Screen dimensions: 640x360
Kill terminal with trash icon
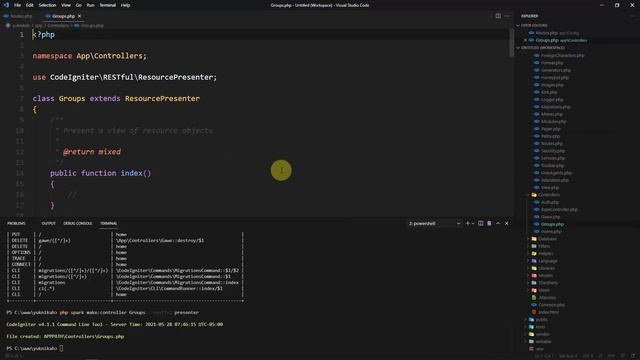(489, 224)
